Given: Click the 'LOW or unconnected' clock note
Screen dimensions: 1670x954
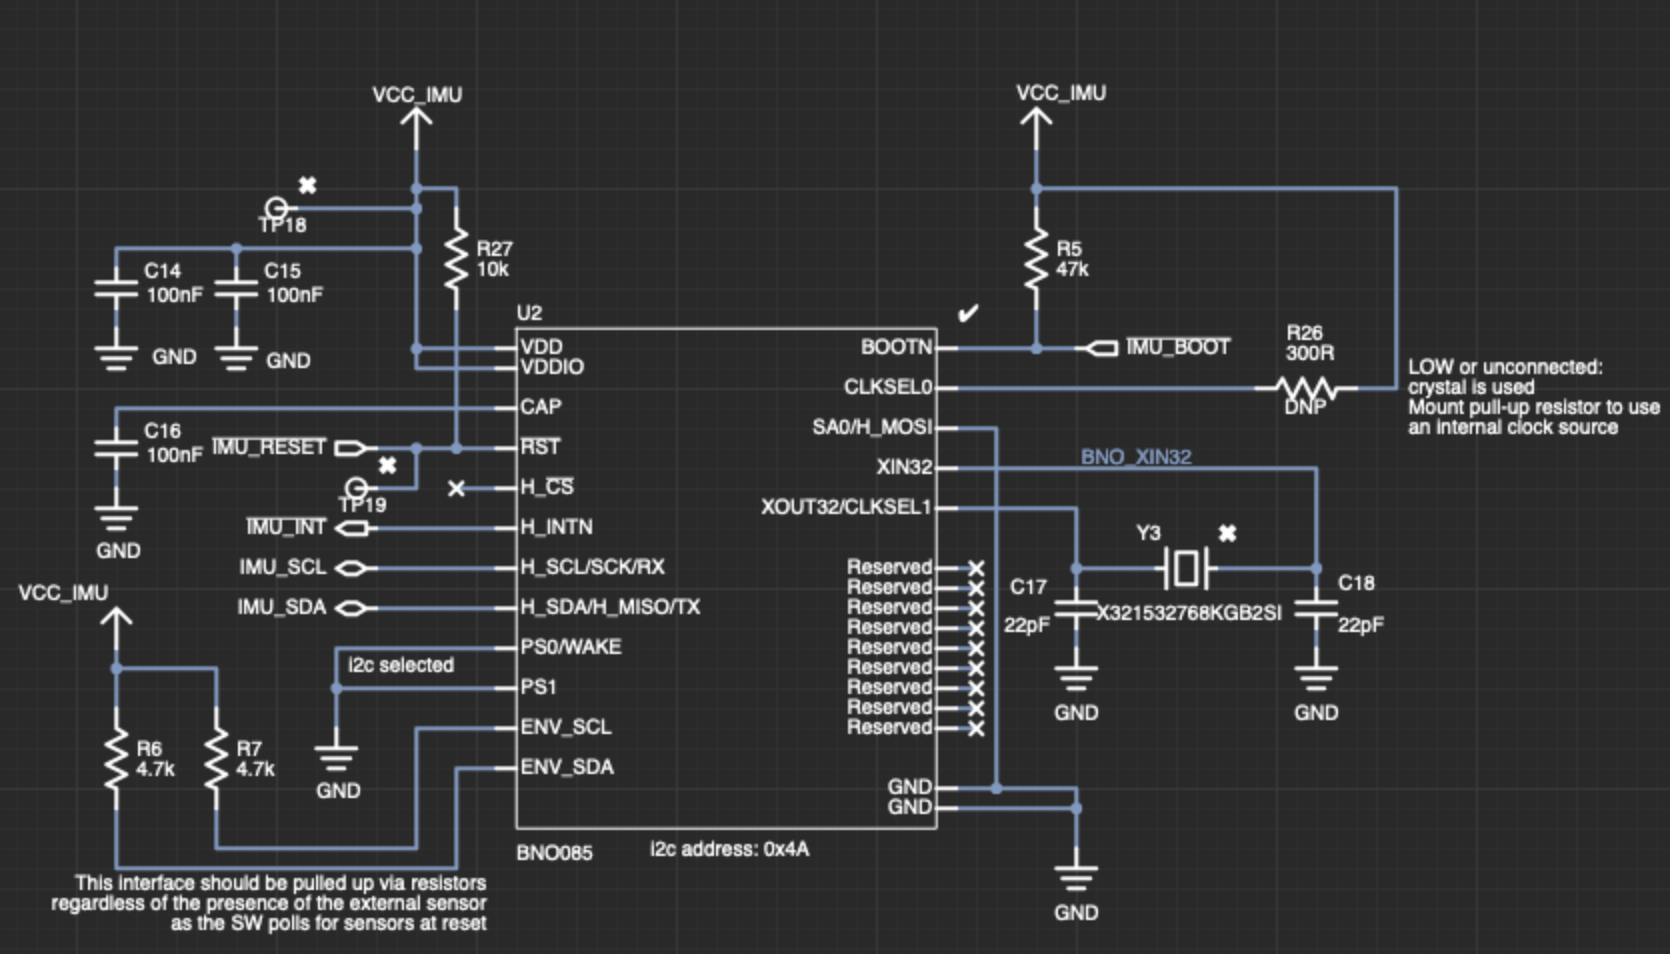Looking at the screenshot, I should click(x=1534, y=397).
